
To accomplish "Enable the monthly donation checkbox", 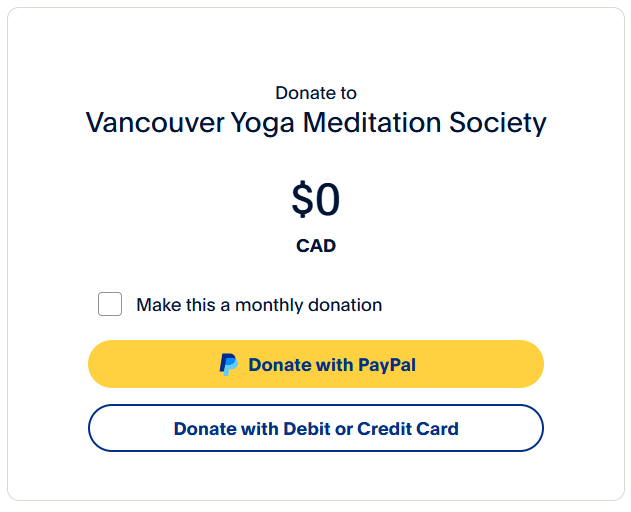I will [110, 304].
